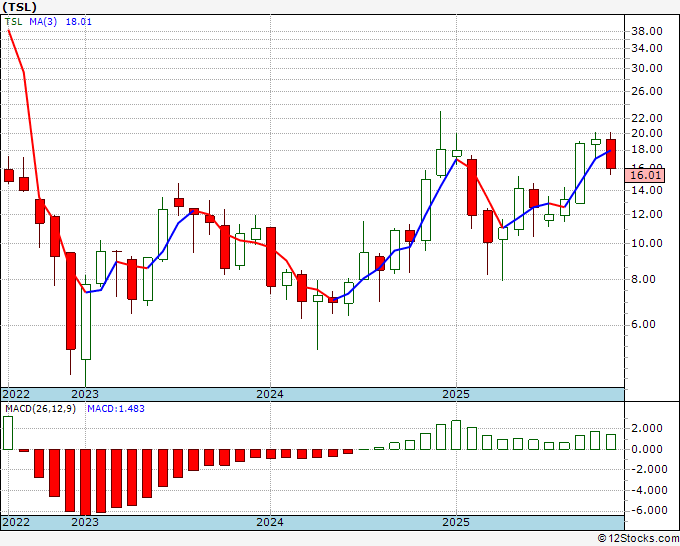Click the 2.000 MACD axis label

[647, 428]
